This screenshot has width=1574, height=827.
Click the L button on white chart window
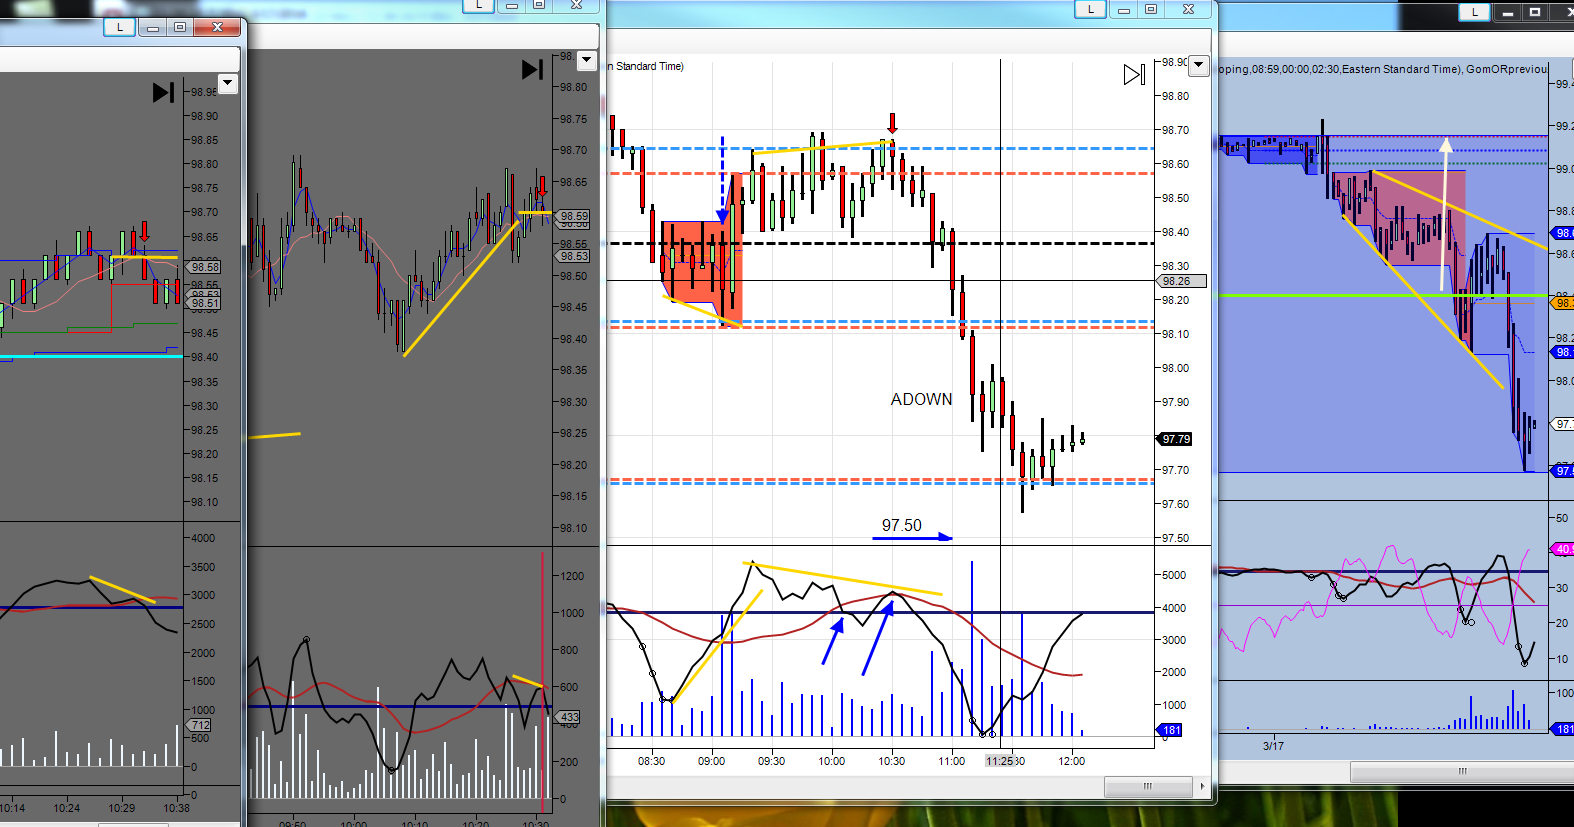(x=1090, y=9)
